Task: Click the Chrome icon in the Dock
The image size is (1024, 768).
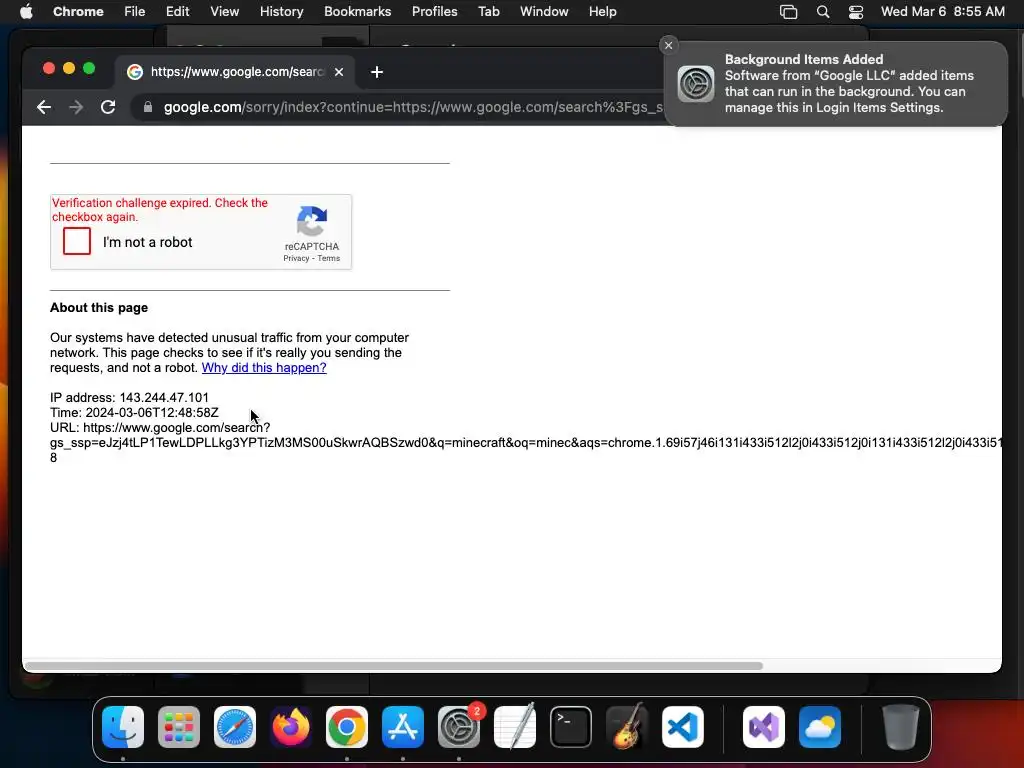Action: click(x=347, y=727)
